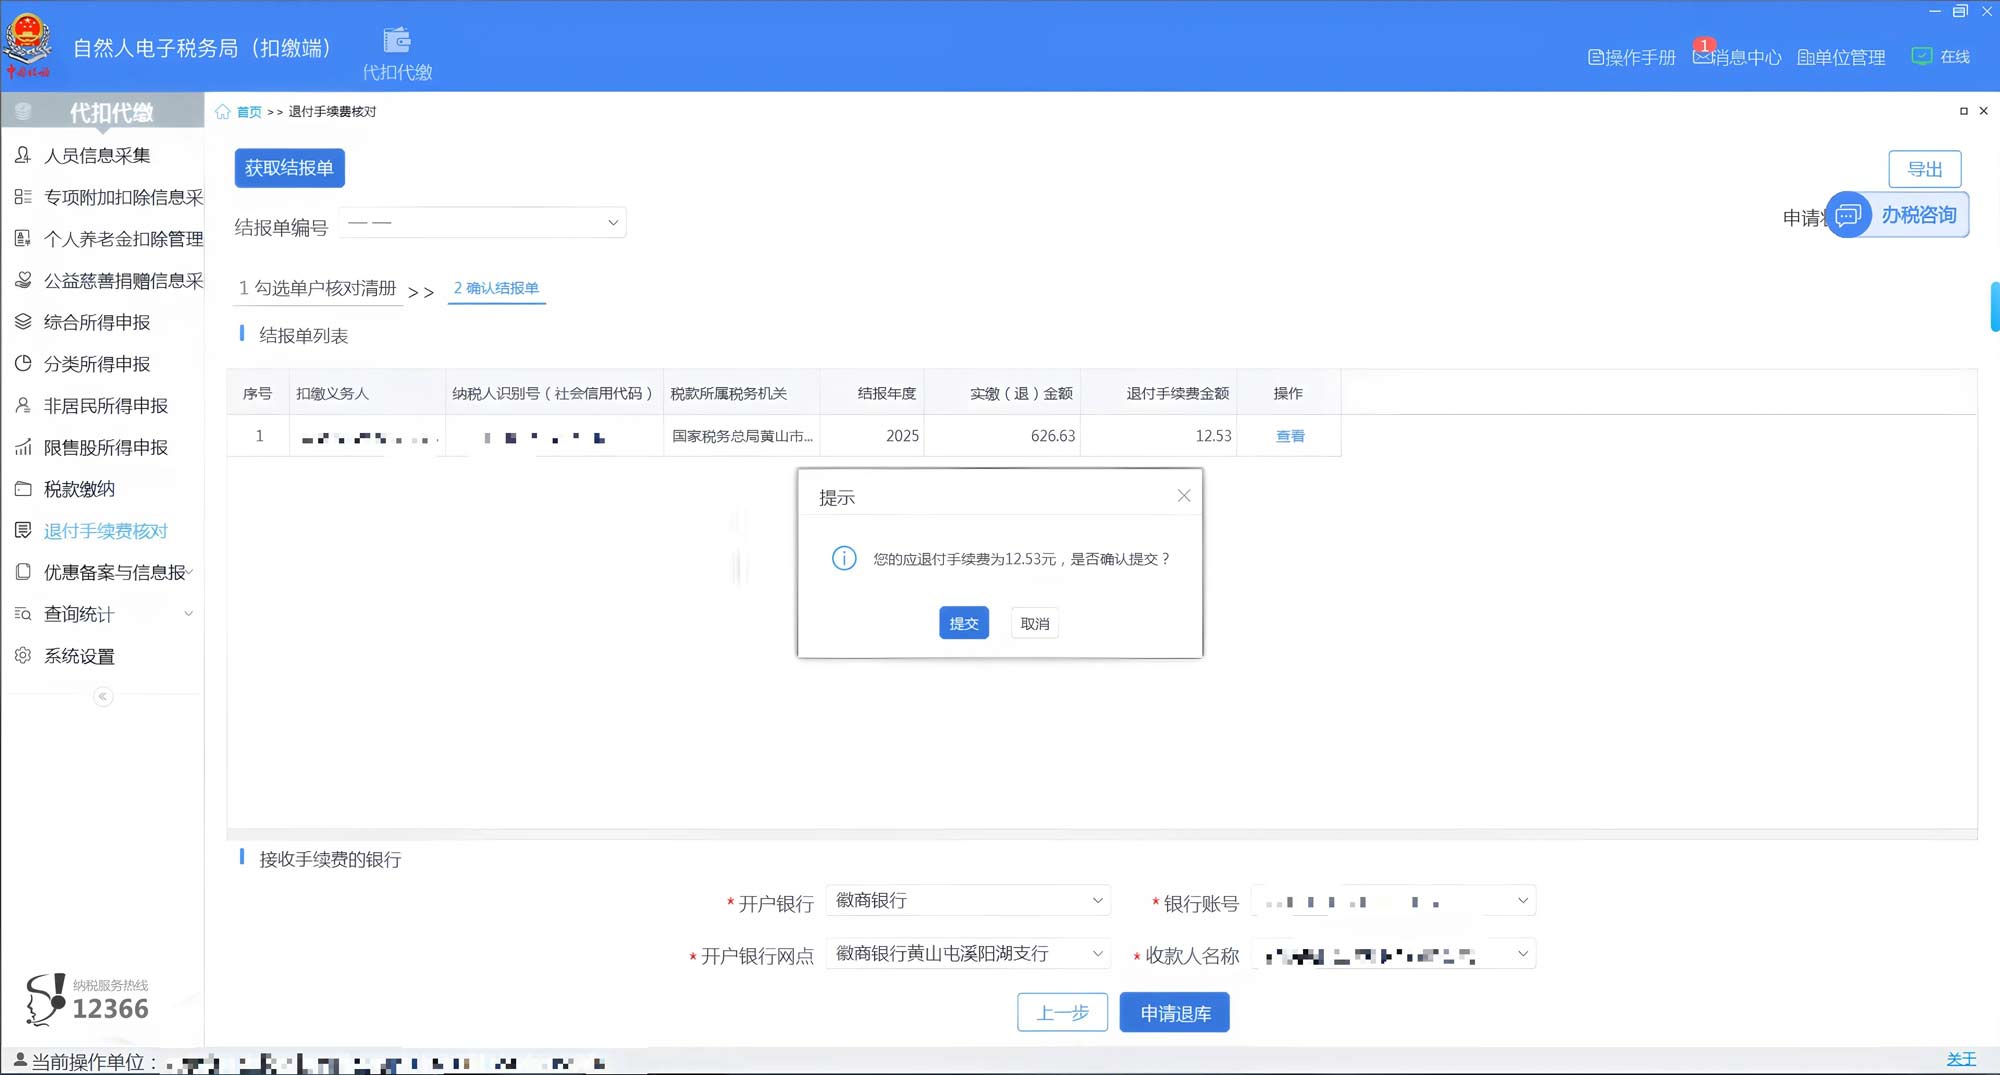Screen dimensions: 2000x1075
Task: Expand the 开户银行网点 dropdown
Action: click(x=1097, y=954)
